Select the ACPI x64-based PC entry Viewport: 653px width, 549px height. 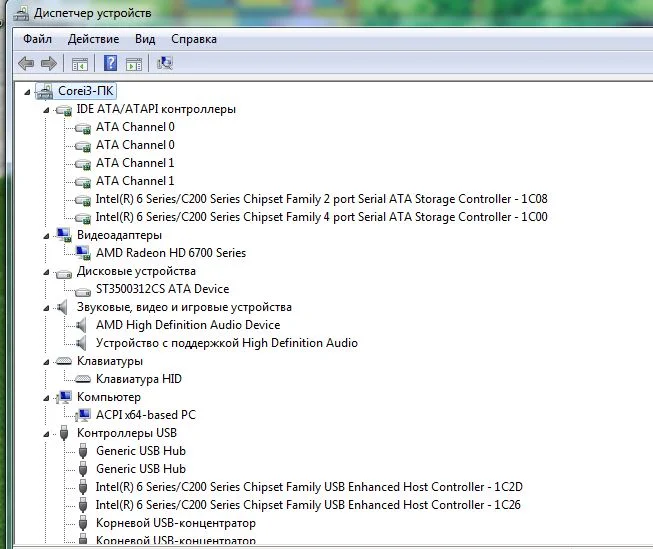click(x=145, y=415)
